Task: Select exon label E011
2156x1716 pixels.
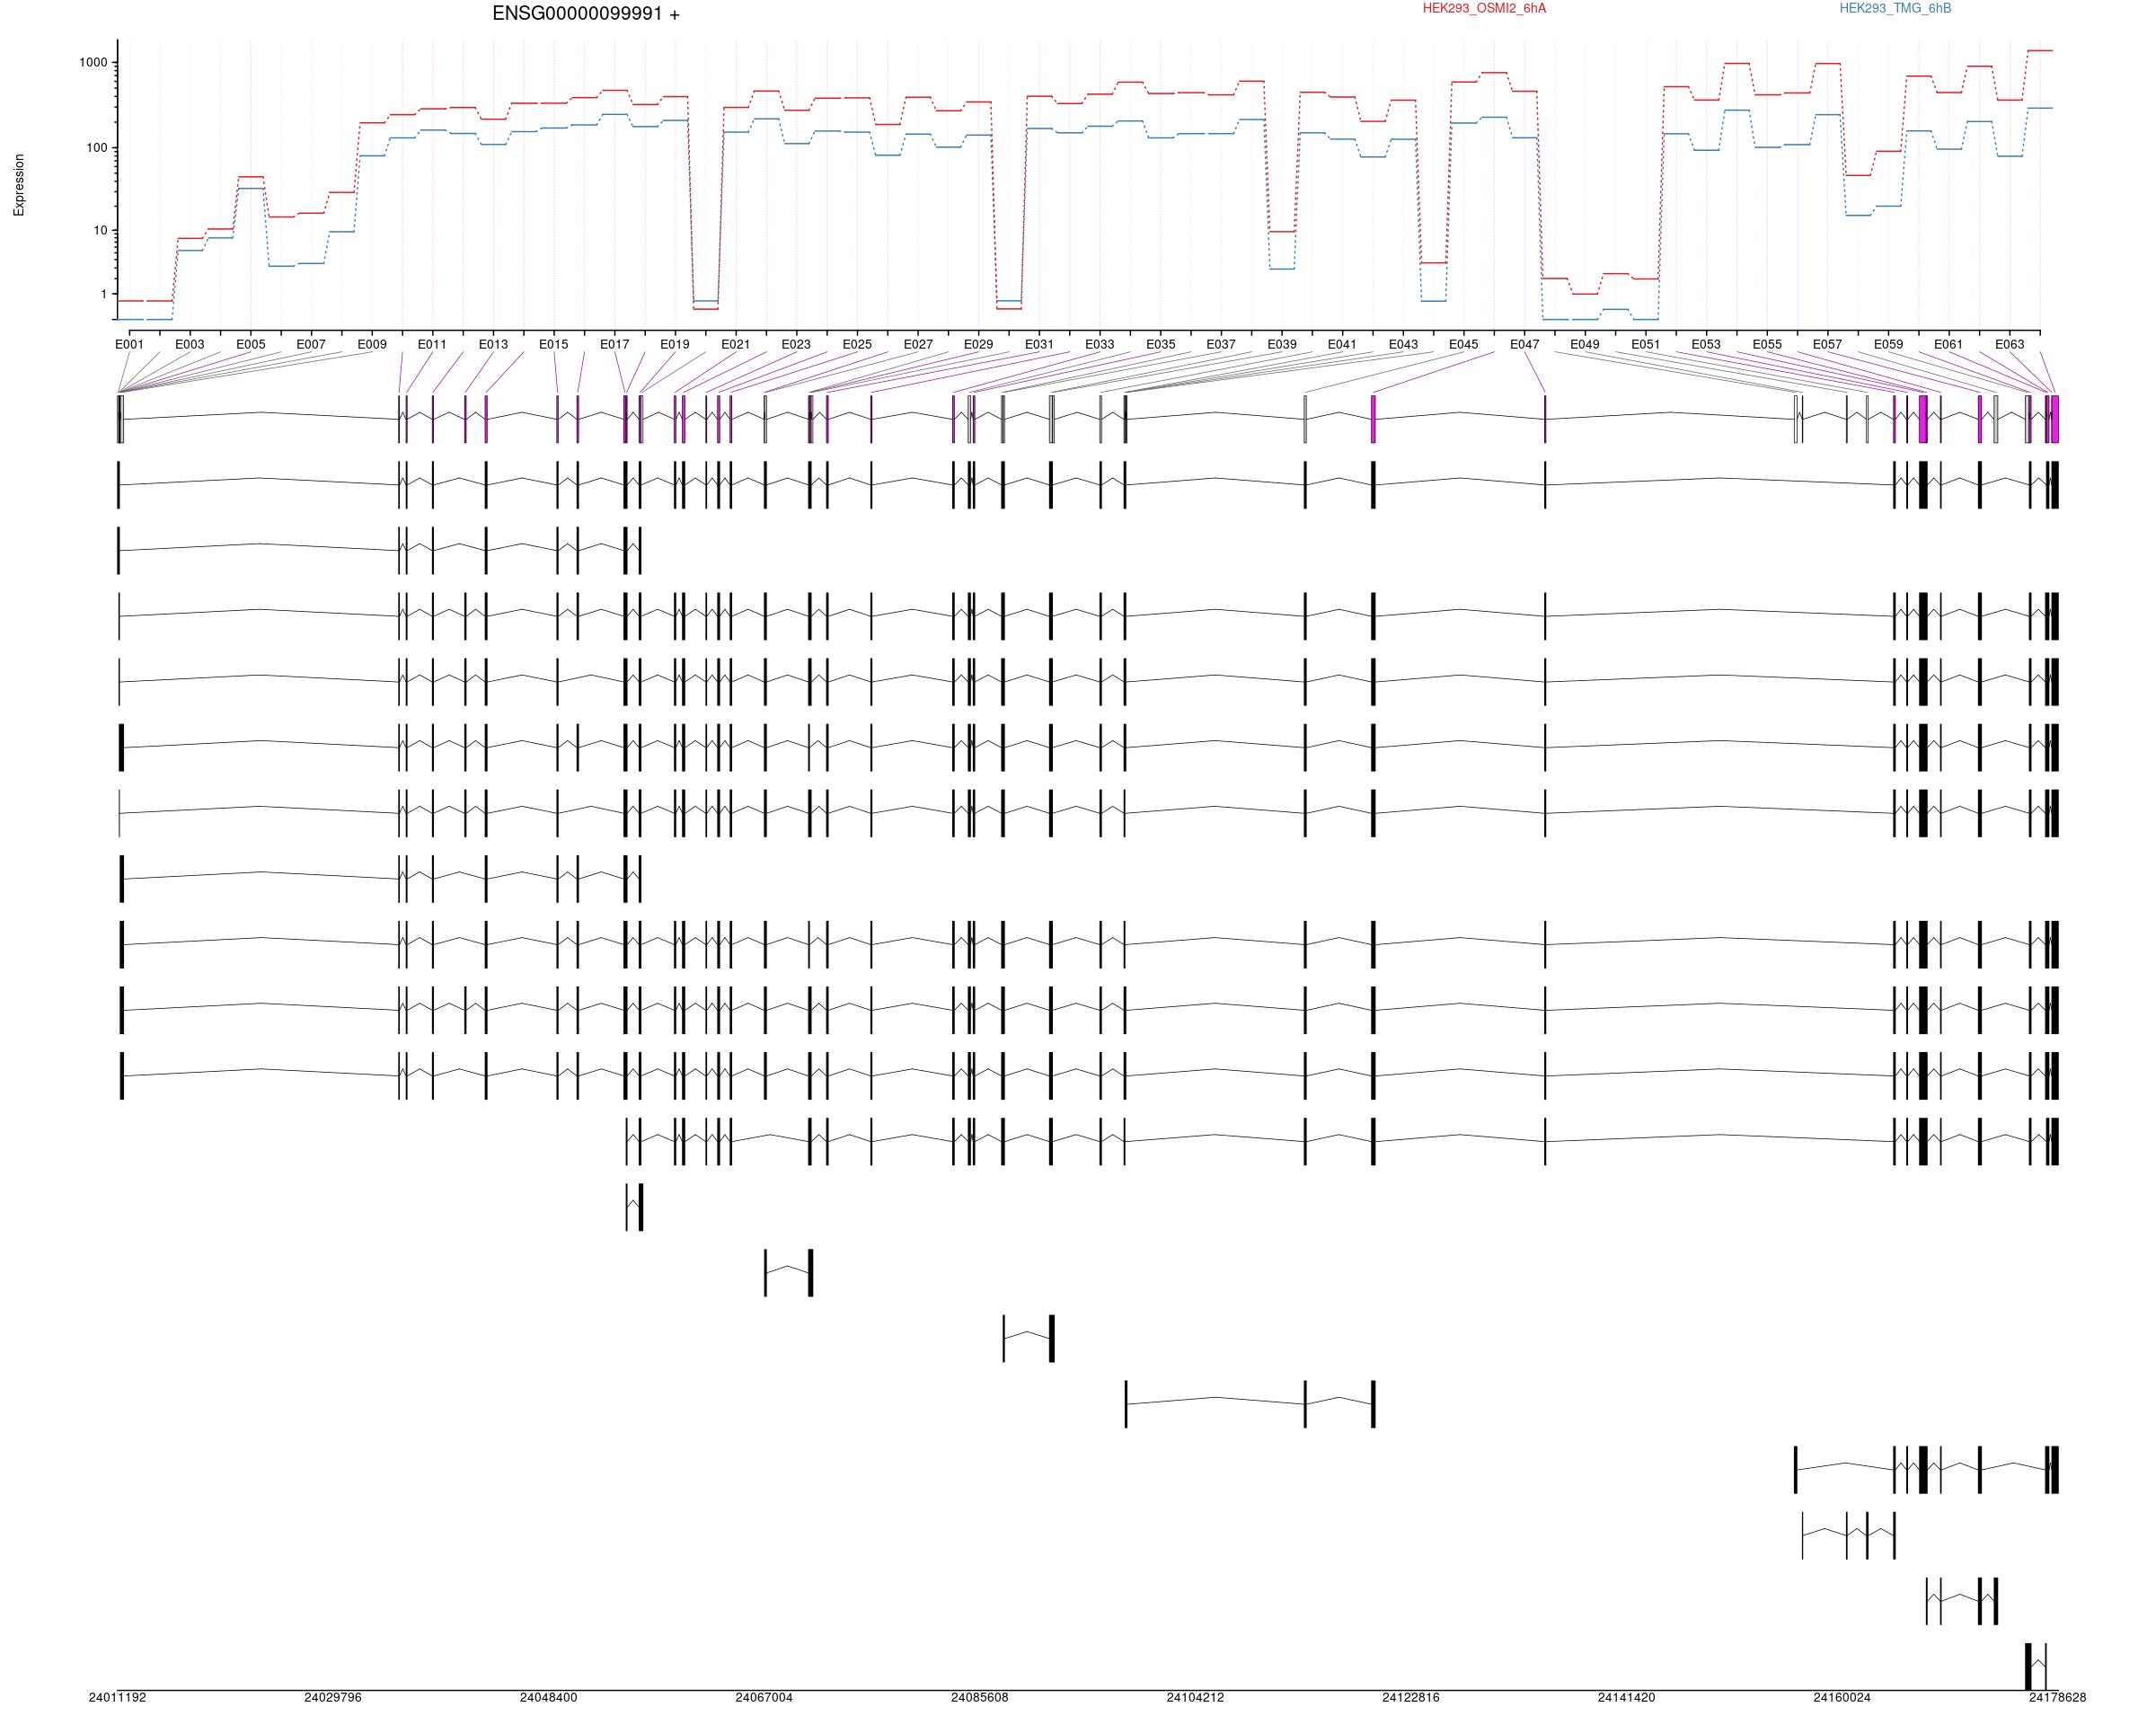Action: 432,345
